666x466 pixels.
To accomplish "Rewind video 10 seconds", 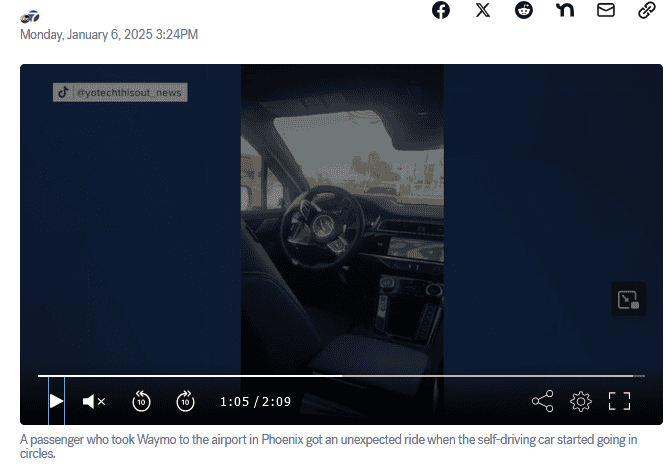I will coord(141,401).
